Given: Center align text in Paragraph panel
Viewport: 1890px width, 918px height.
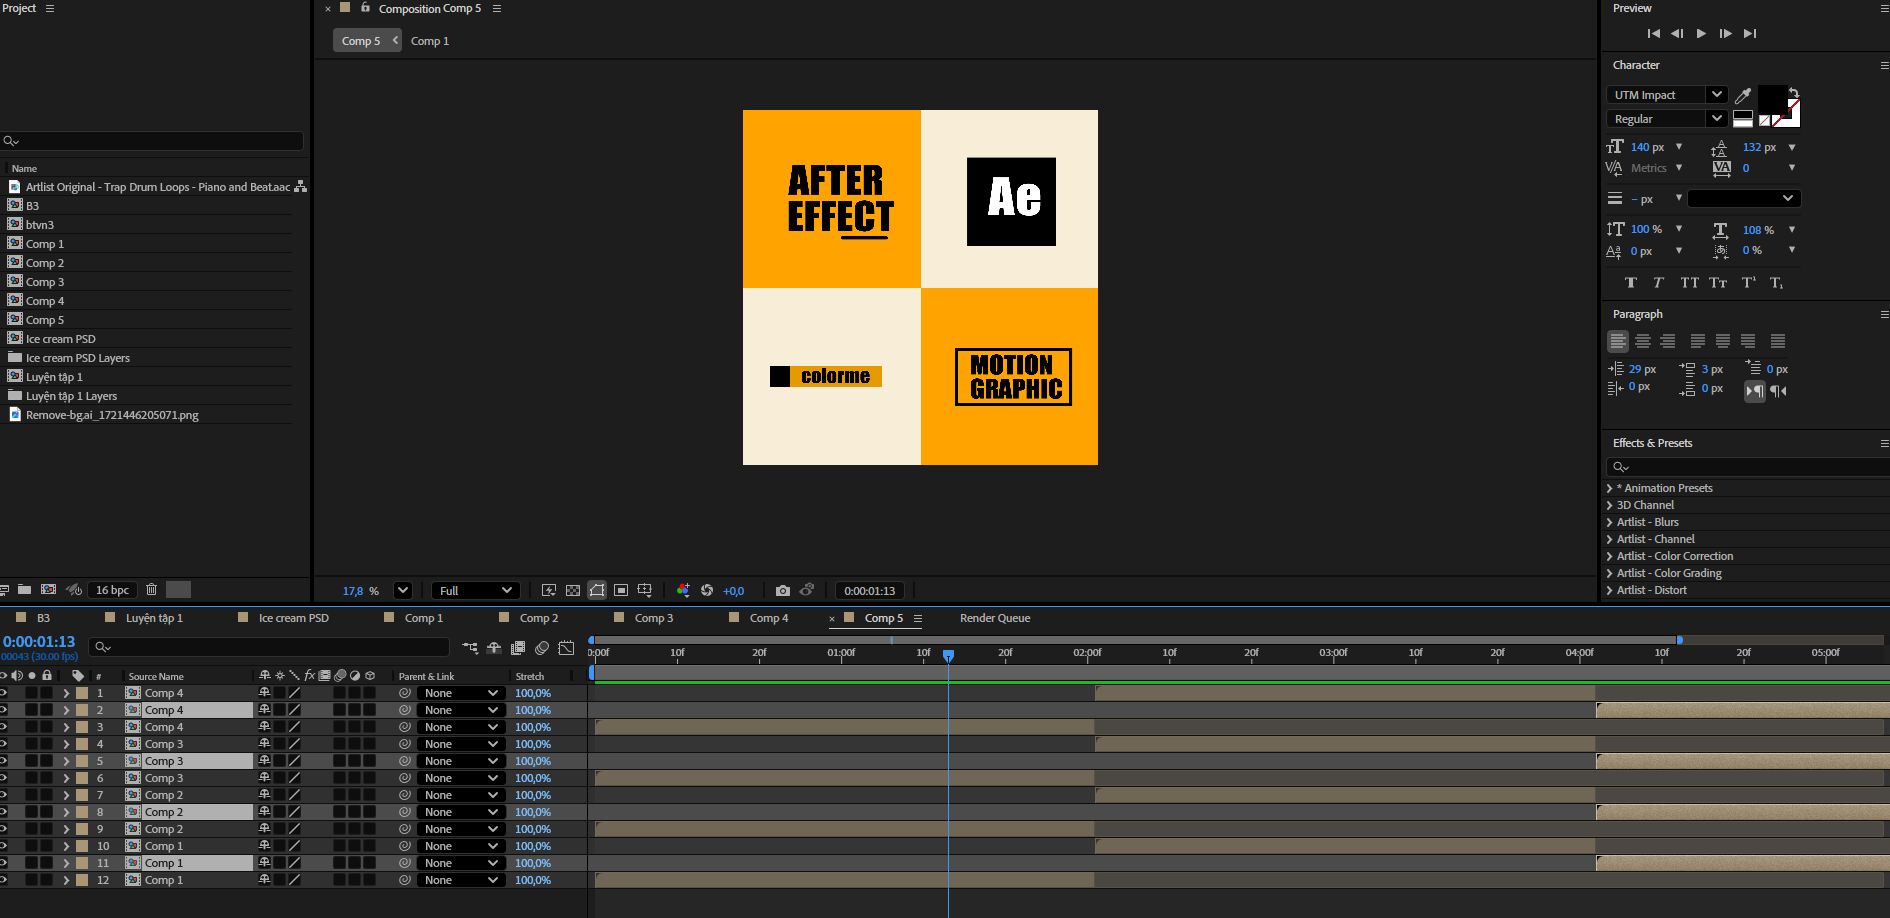Looking at the screenshot, I should tap(1643, 341).
